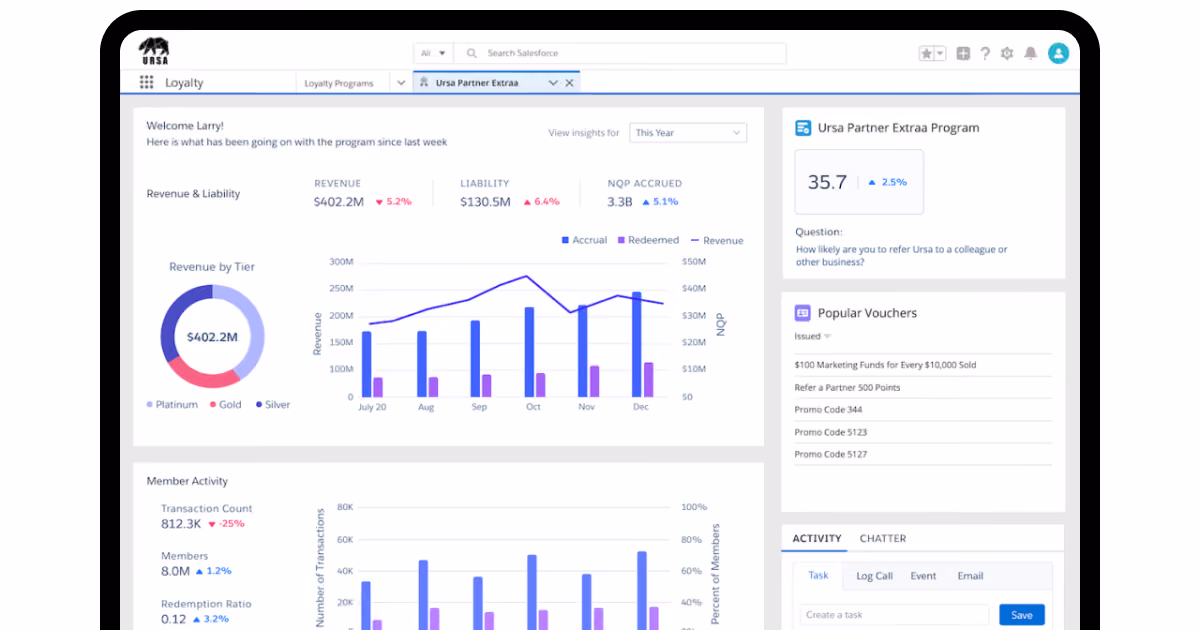Toggle the Accrual legend swatch
1200x630 pixels.
(565, 240)
